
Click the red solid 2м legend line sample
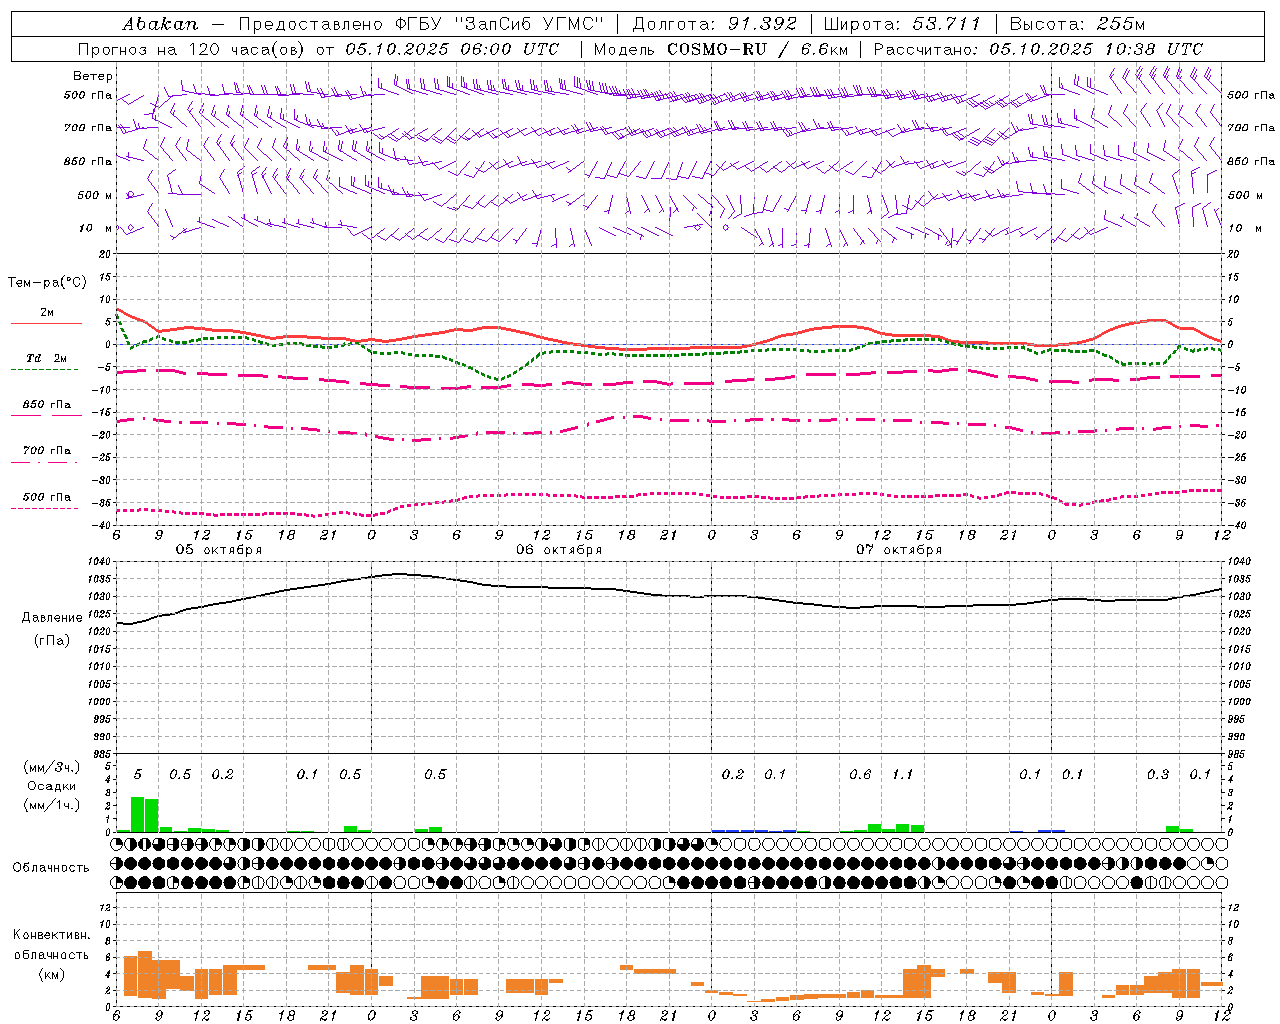47,323
